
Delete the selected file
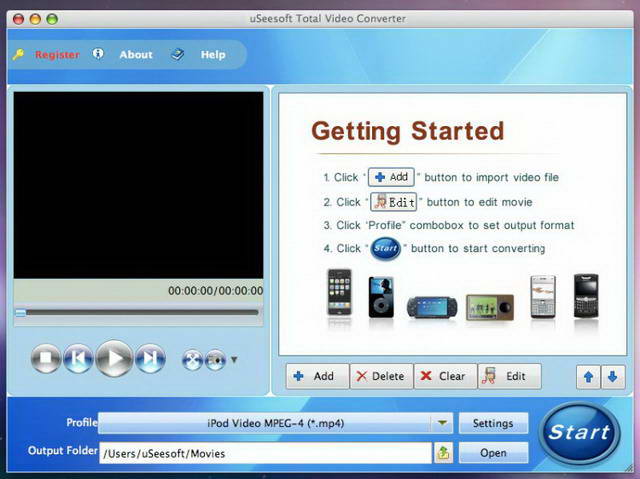click(x=381, y=376)
